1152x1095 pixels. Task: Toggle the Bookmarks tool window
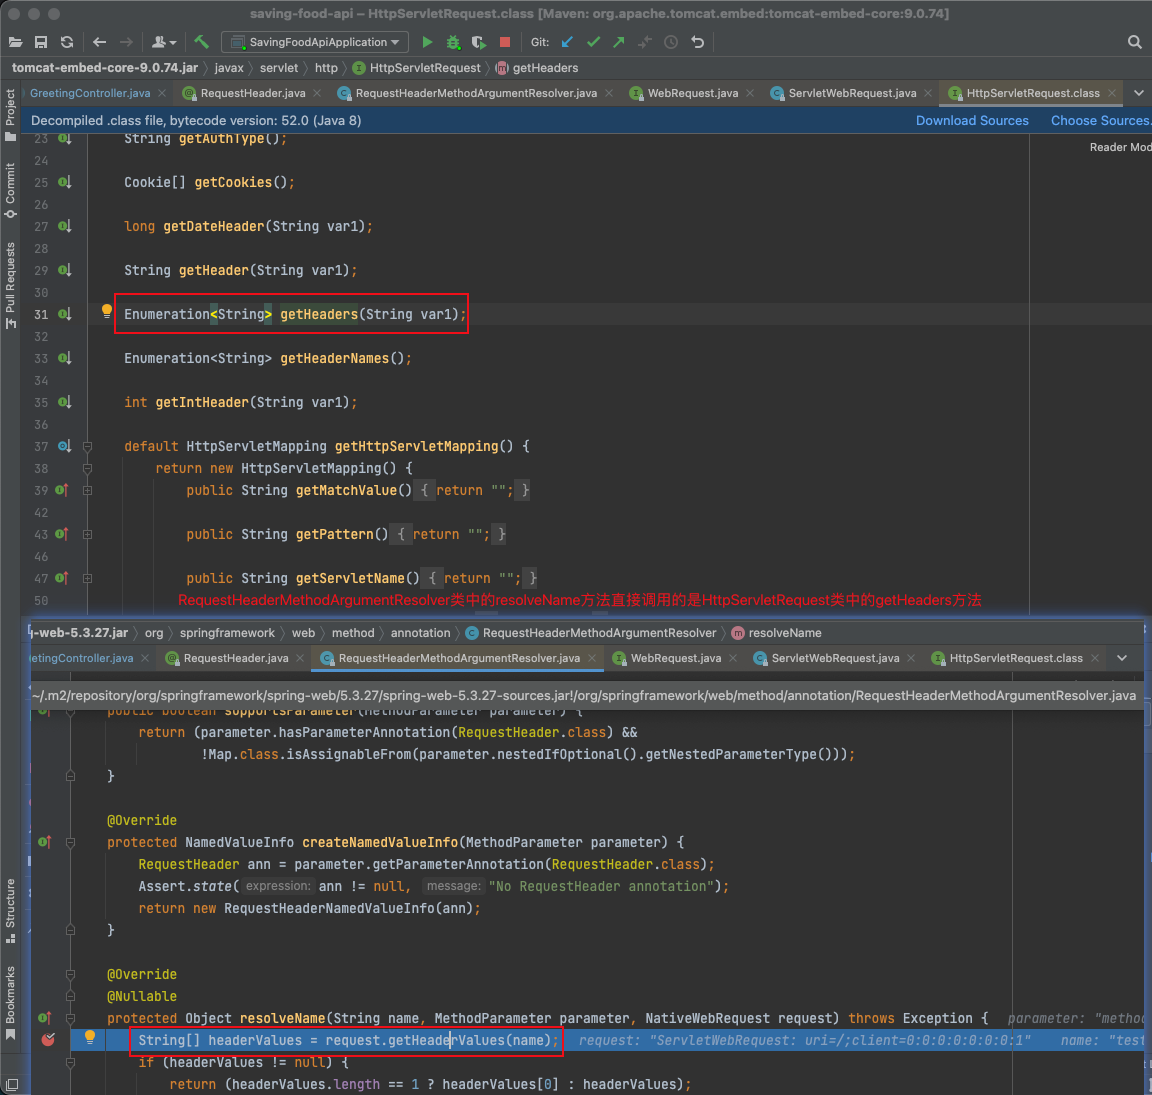coord(10,1001)
